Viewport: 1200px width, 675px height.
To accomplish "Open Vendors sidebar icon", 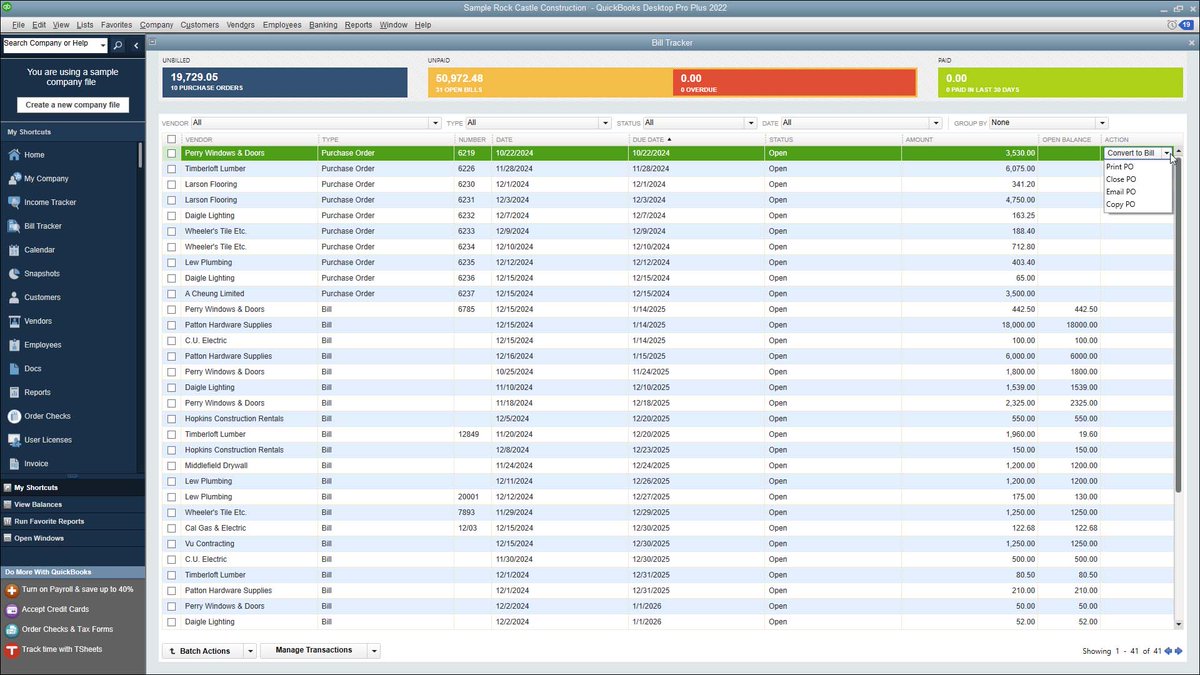I will pos(14,321).
